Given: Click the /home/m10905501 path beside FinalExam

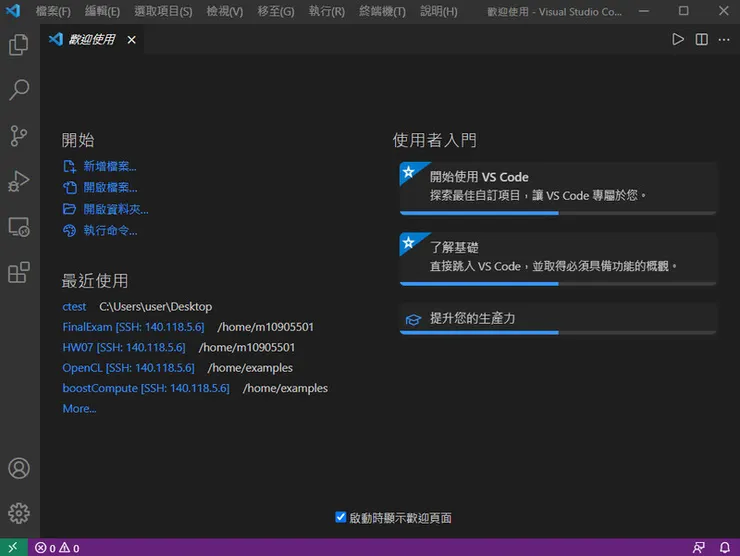Looking at the screenshot, I should click(266, 327).
